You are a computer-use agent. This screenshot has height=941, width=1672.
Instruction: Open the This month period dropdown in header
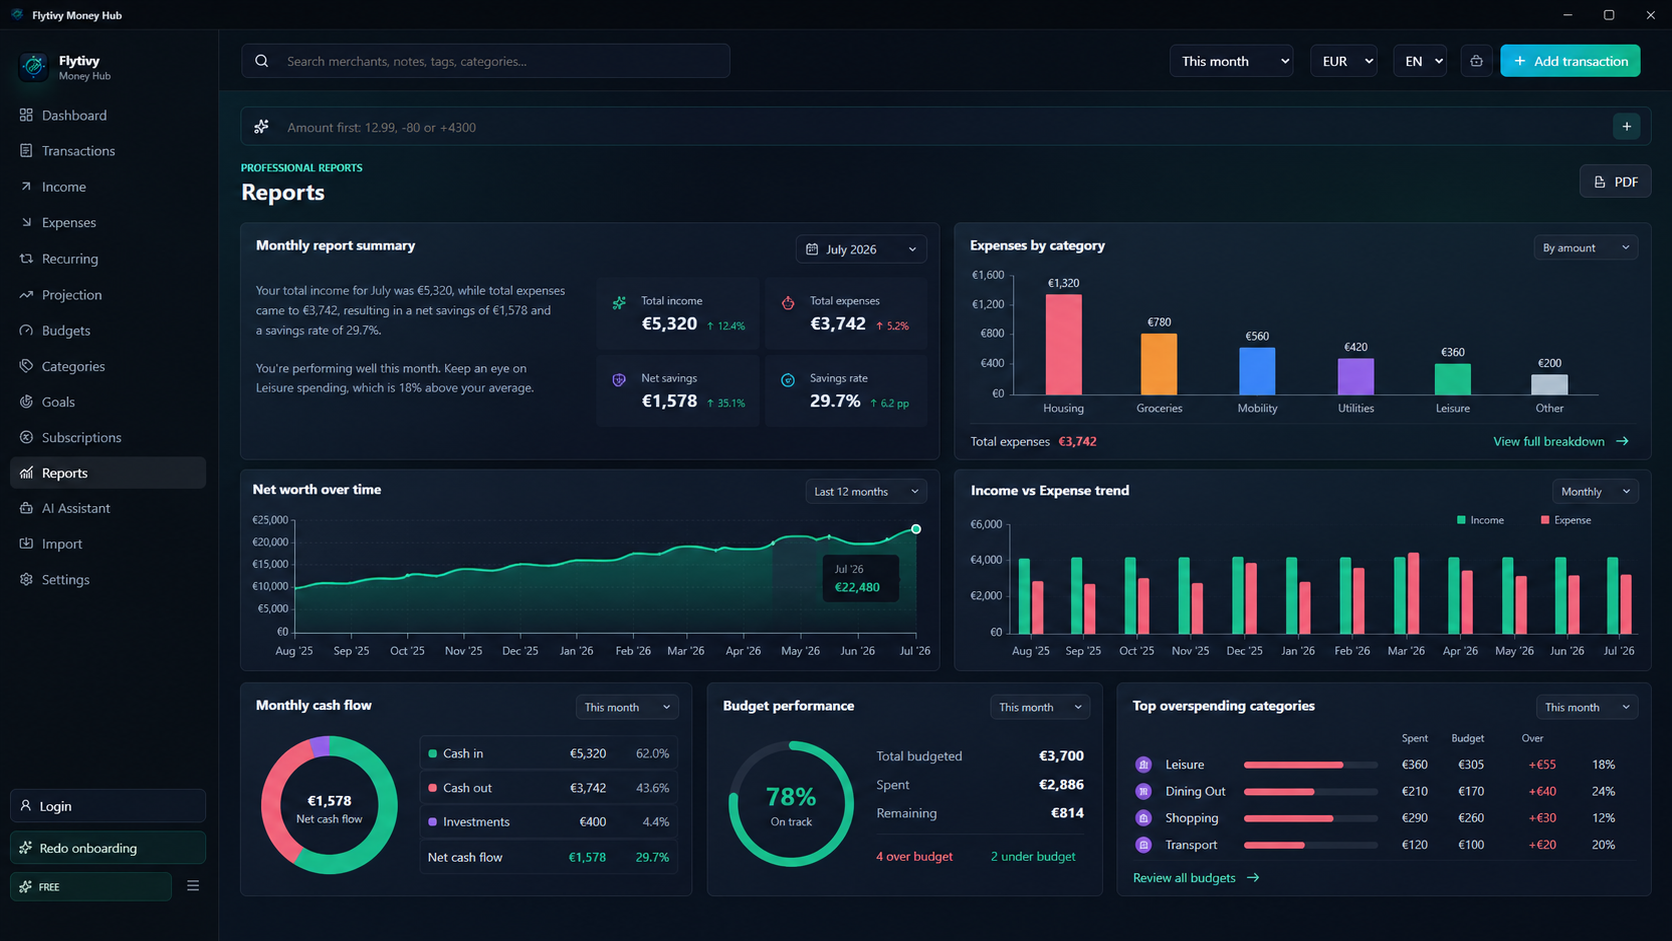pyautogui.click(x=1231, y=61)
